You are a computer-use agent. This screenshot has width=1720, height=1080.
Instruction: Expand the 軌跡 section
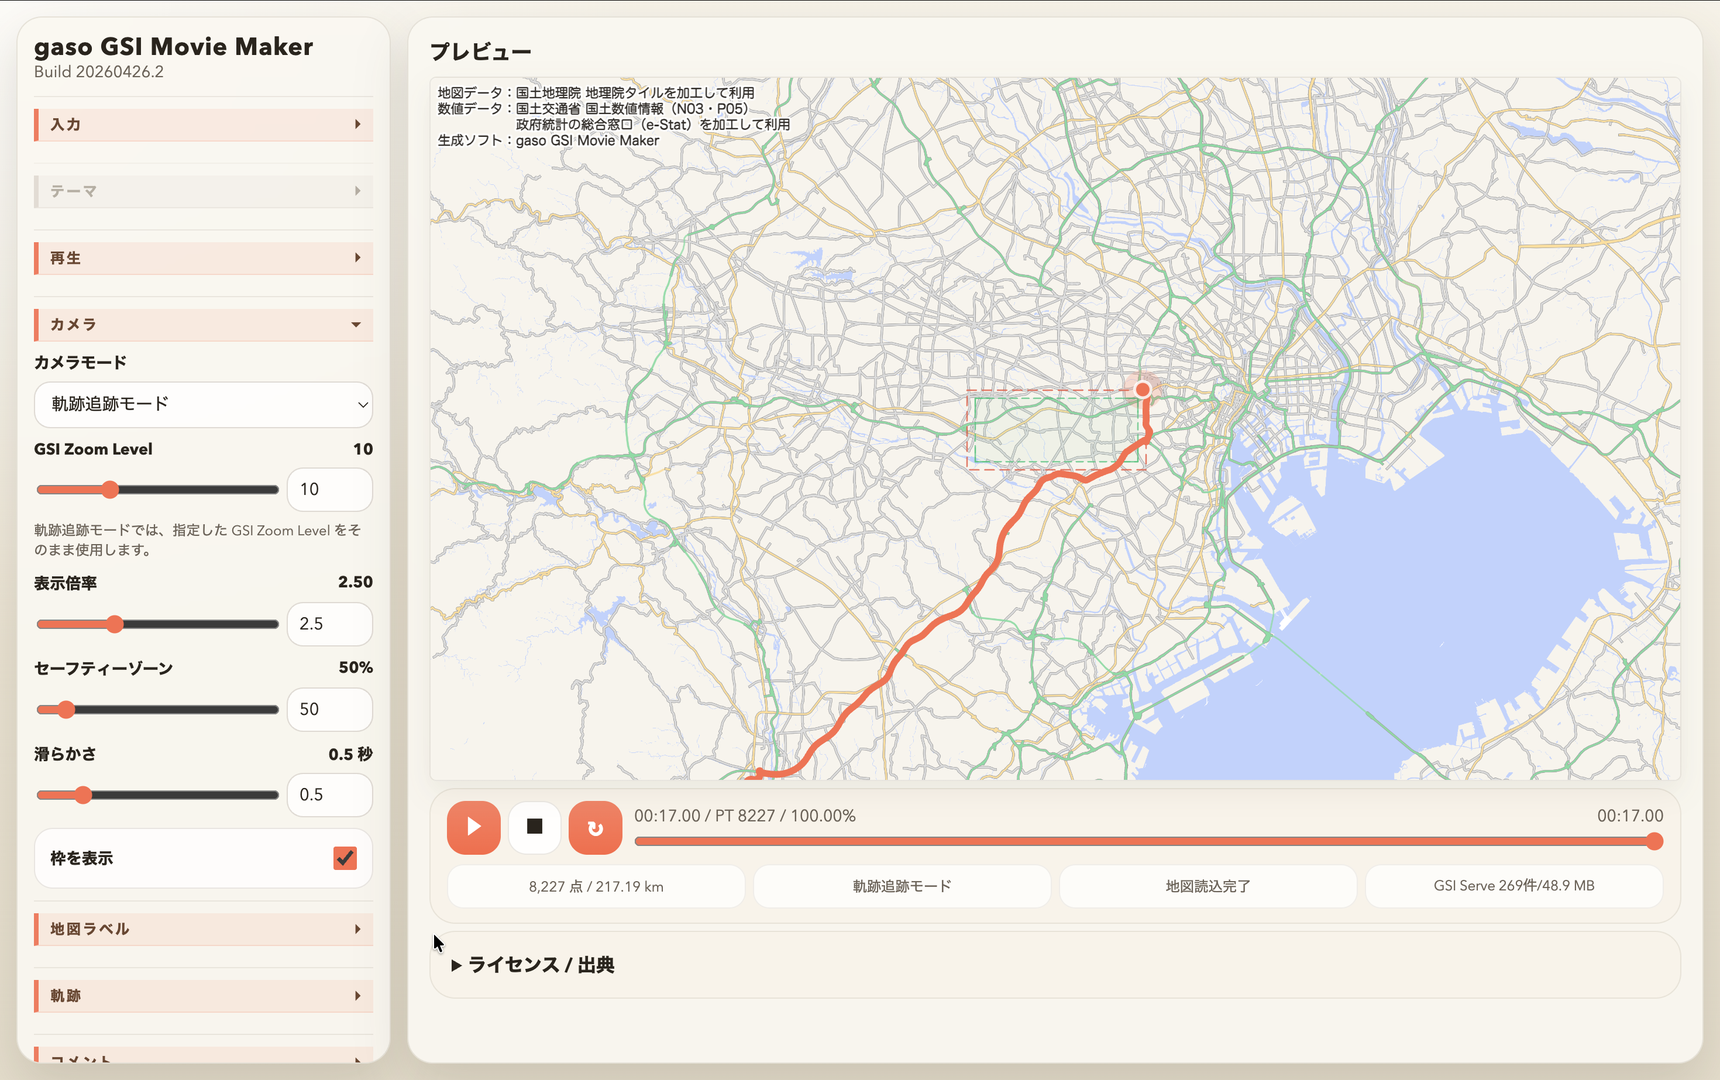click(x=204, y=996)
